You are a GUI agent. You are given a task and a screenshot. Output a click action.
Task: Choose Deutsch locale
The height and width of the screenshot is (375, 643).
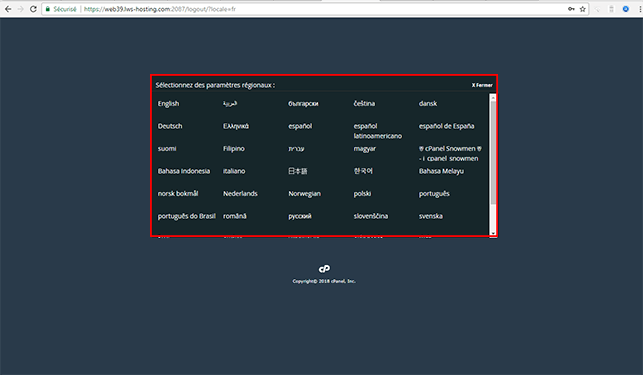[x=170, y=126]
